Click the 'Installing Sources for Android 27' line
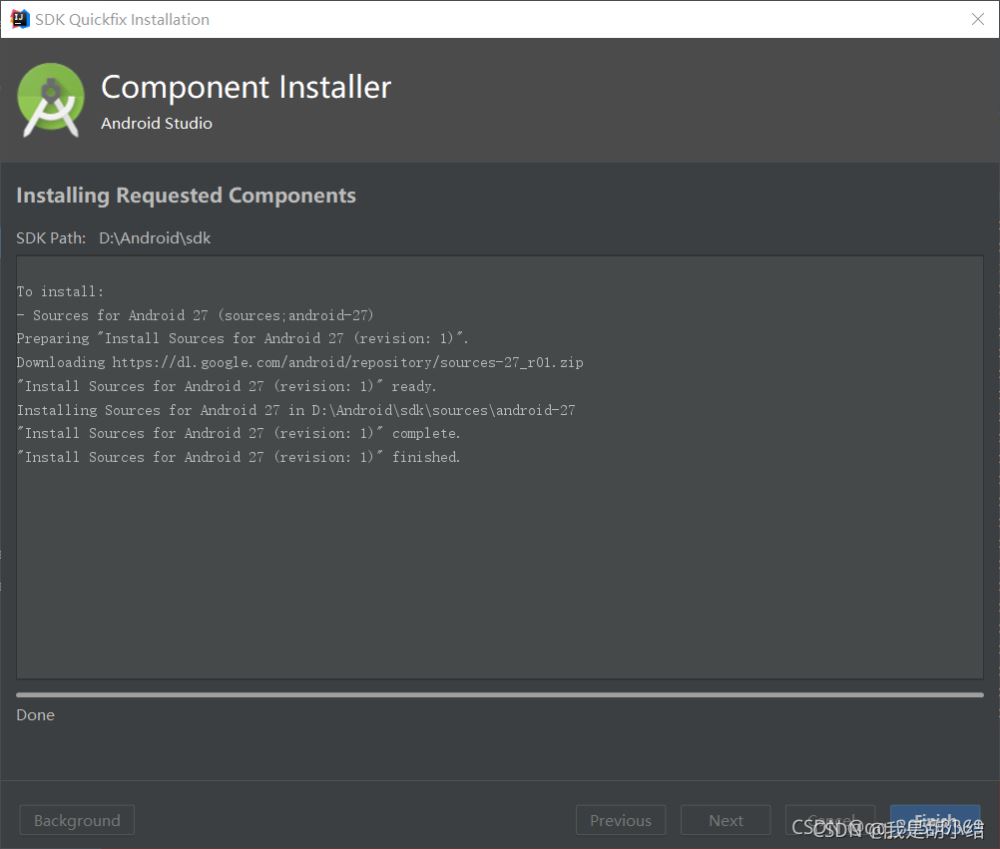The image size is (1000, 849). 296,410
